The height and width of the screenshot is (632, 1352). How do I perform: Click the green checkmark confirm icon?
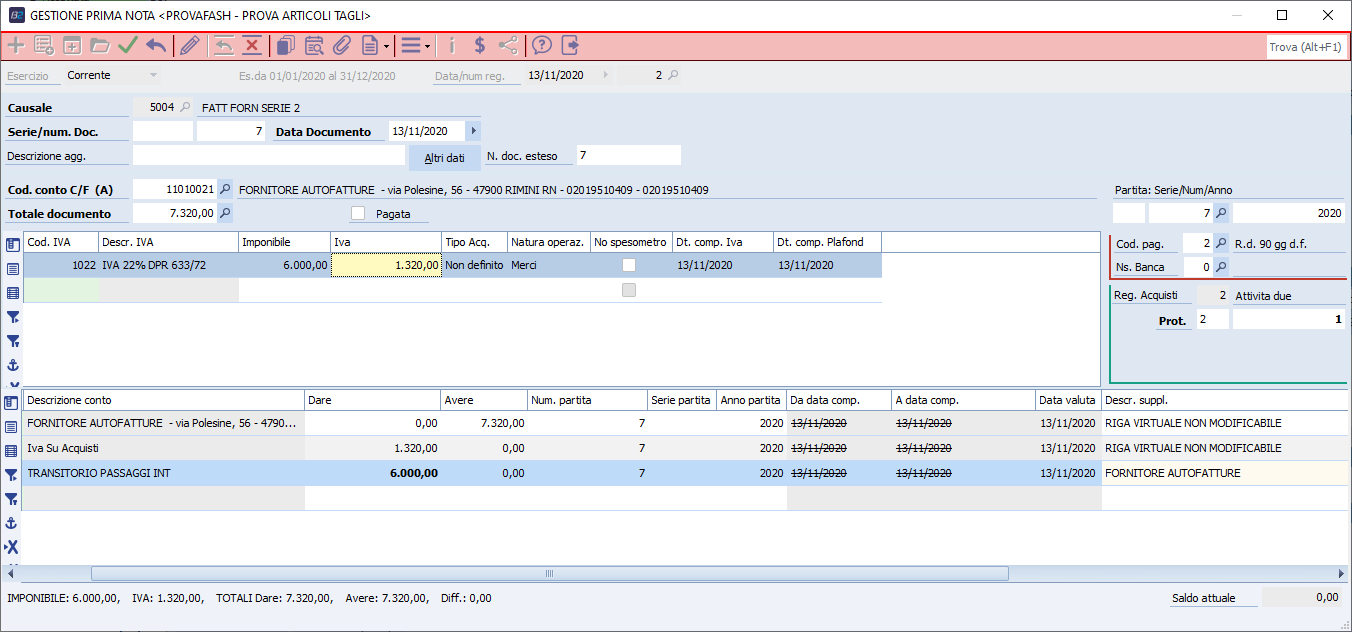(127, 45)
